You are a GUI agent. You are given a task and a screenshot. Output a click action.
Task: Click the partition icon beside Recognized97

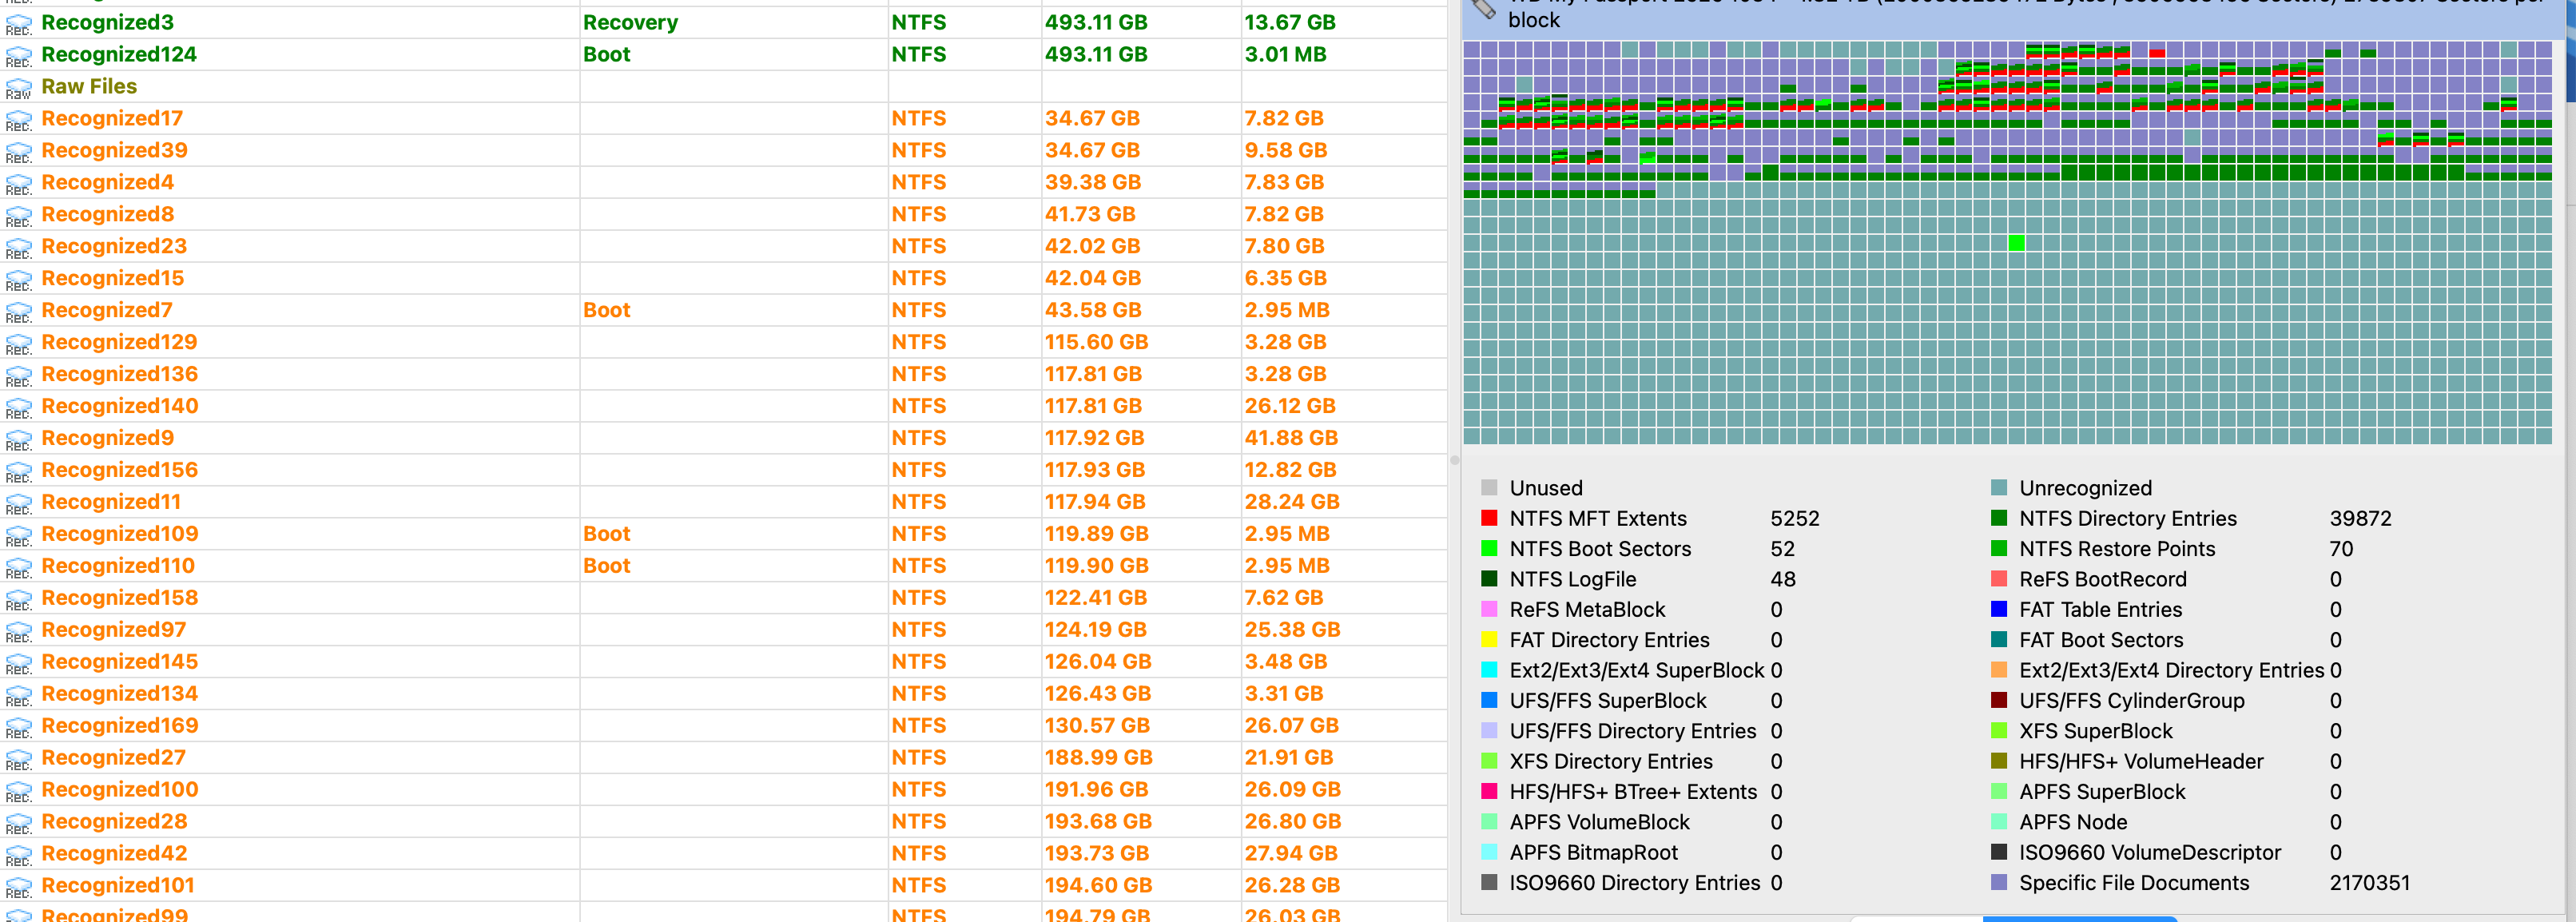tap(18, 631)
